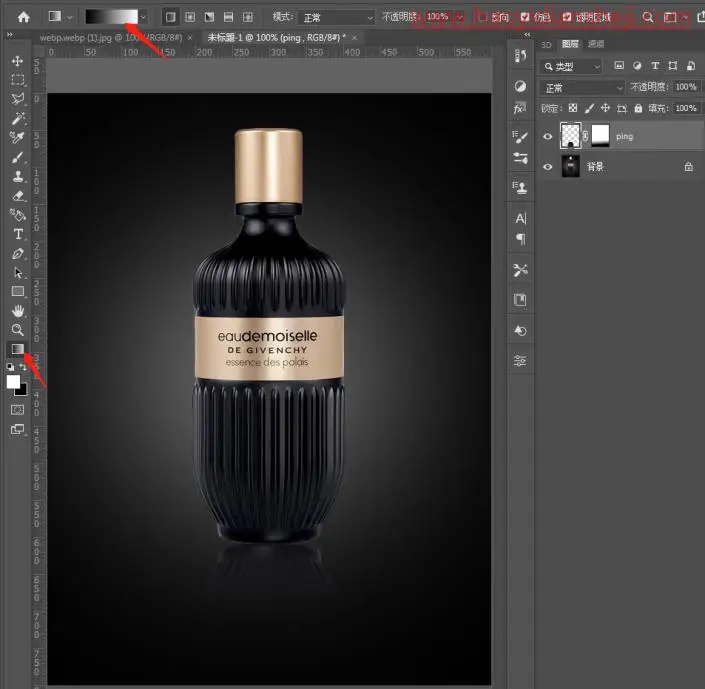Select the Magic Wand tool

pos(18,118)
